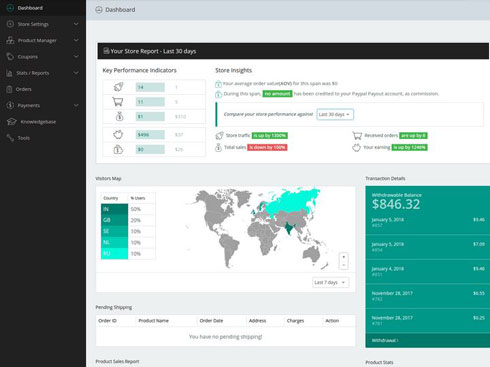Screen dimensions: 490x367
Task: Click the Payments dollar icon
Action: [10, 105]
